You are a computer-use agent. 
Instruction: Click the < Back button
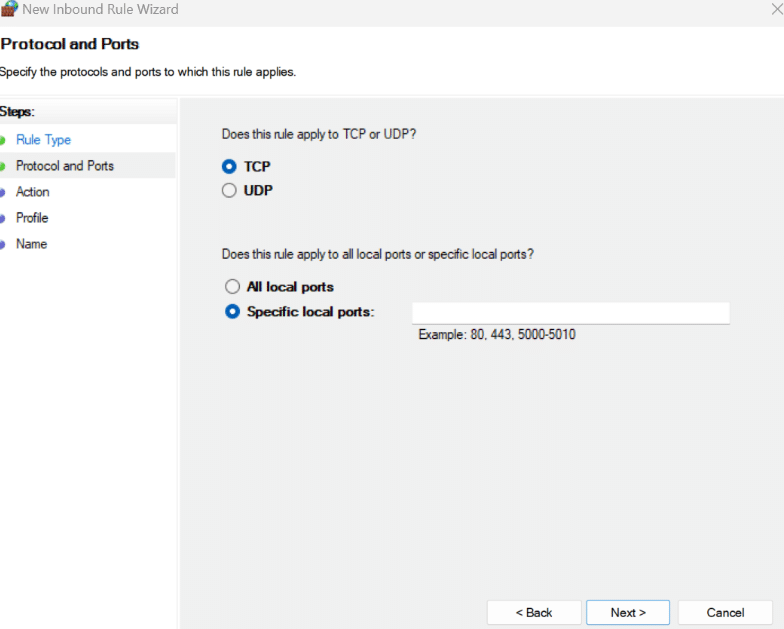pyautogui.click(x=534, y=612)
